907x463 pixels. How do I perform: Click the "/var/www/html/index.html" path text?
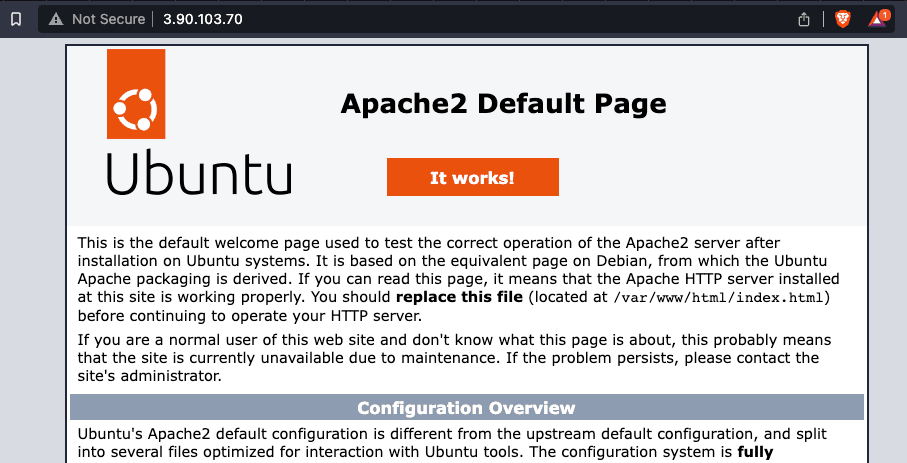(717, 297)
